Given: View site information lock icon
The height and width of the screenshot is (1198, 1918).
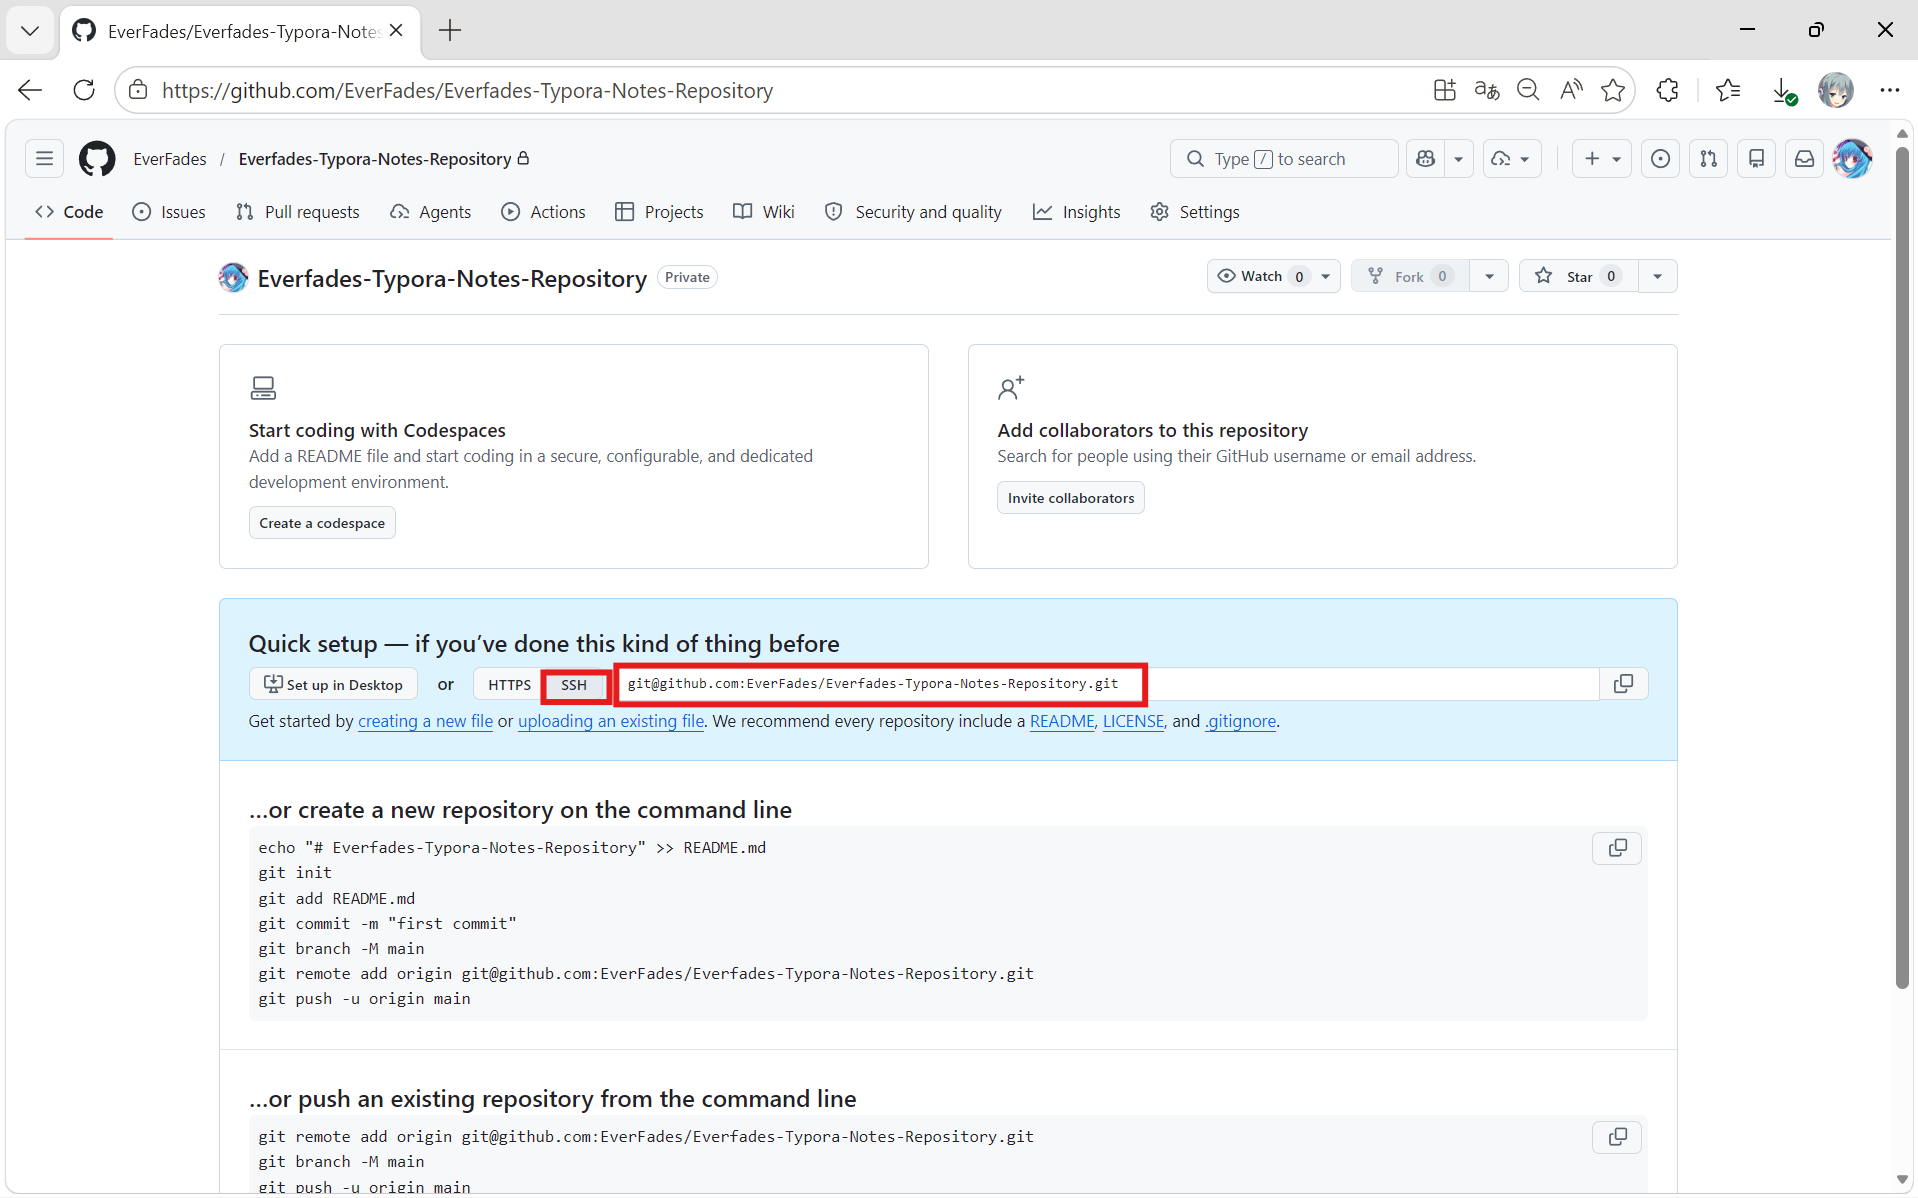Looking at the screenshot, I should (138, 90).
